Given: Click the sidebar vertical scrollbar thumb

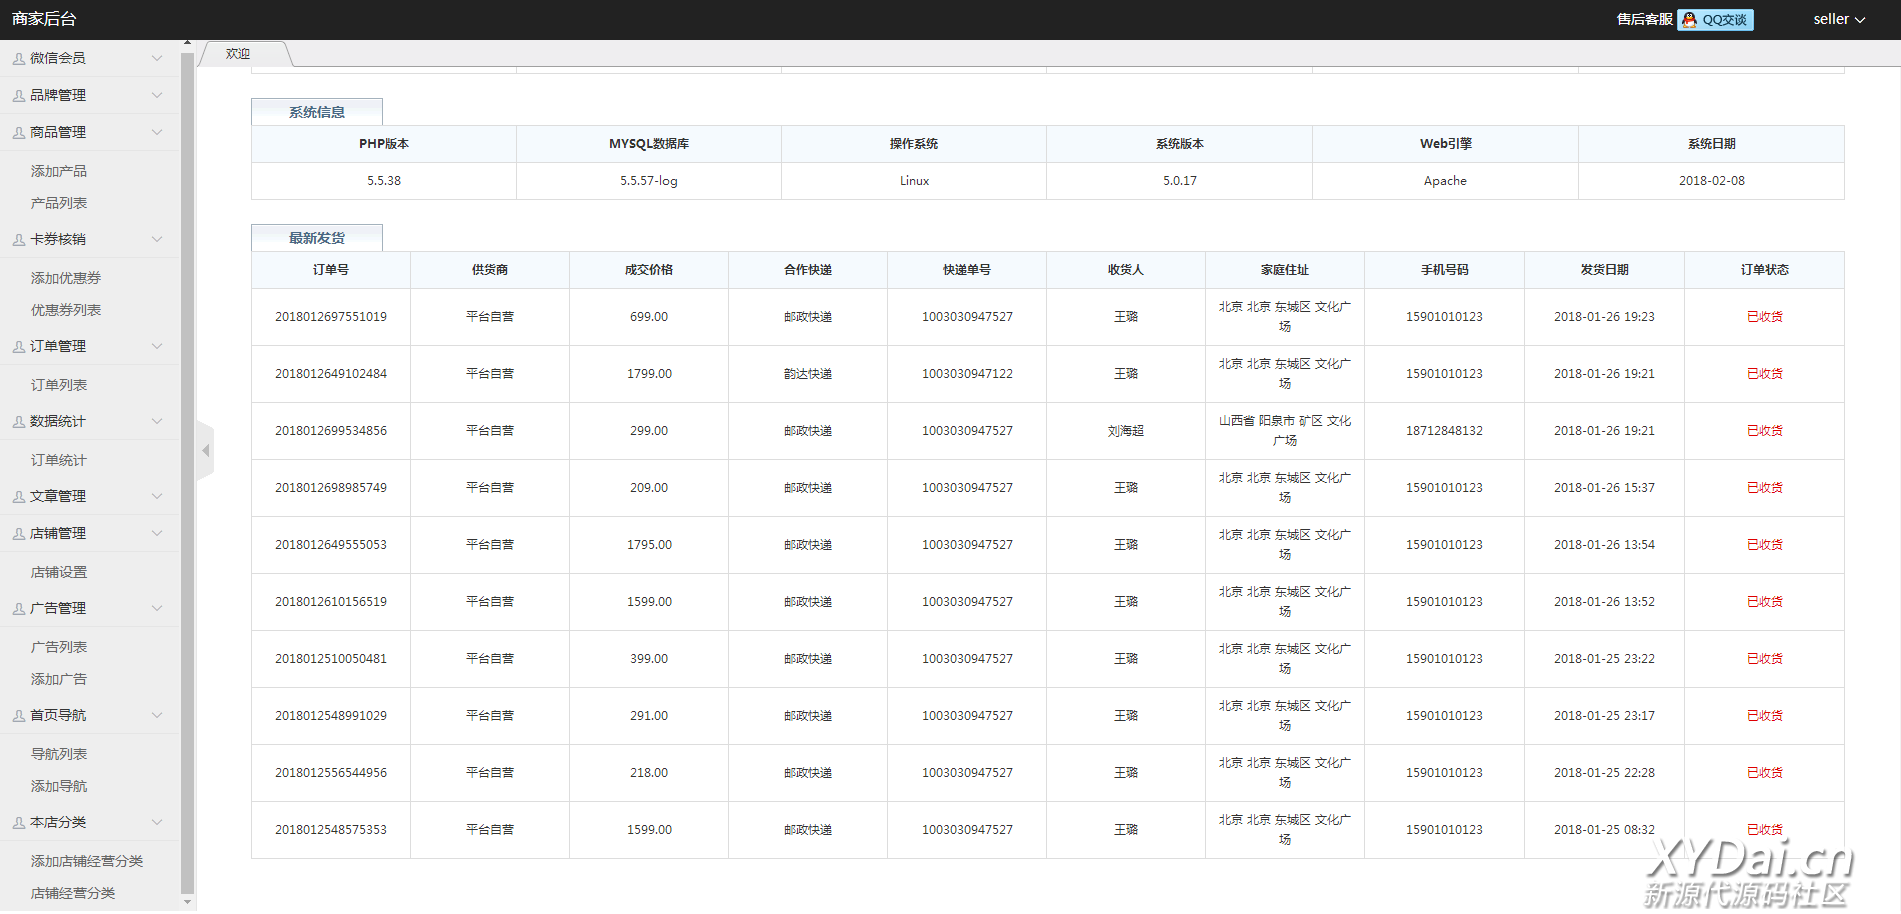Looking at the screenshot, I should point(187,472).
